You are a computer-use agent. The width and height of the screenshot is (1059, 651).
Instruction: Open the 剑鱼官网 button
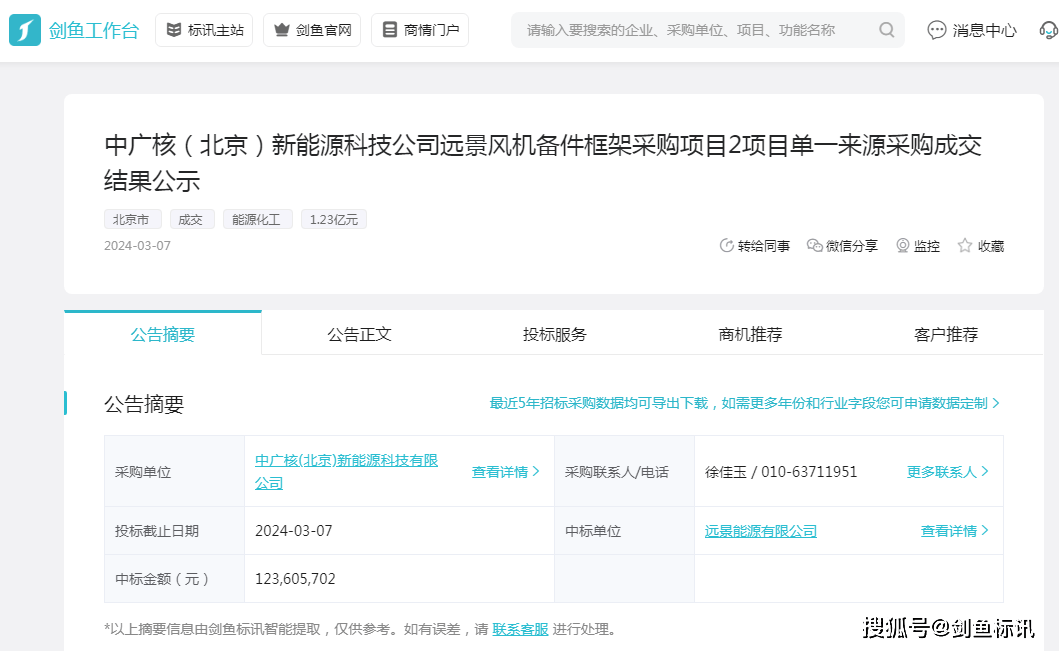(312, 30)
